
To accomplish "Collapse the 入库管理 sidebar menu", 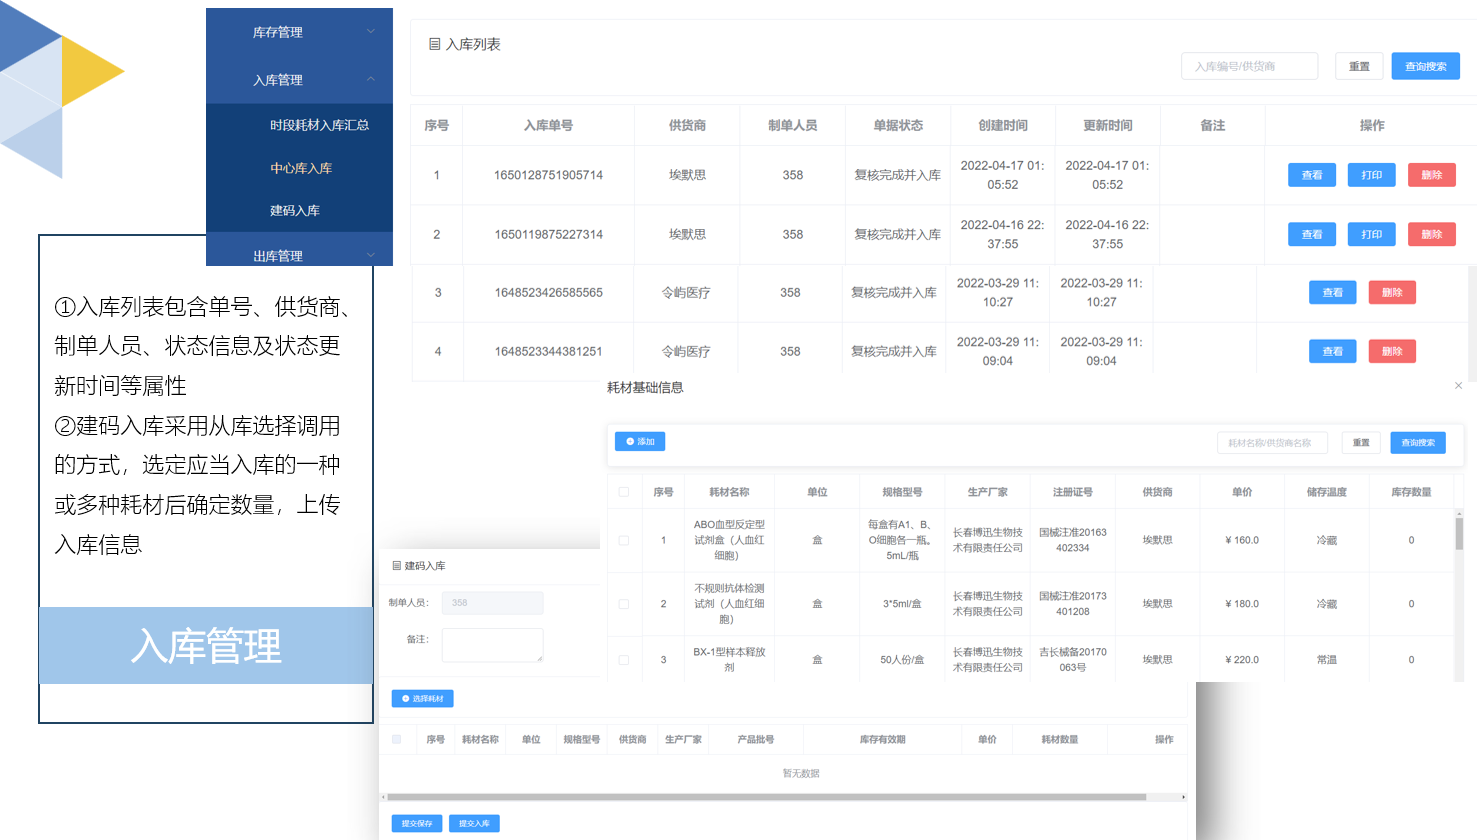I will pyautogui.click(x=299, y=80).
